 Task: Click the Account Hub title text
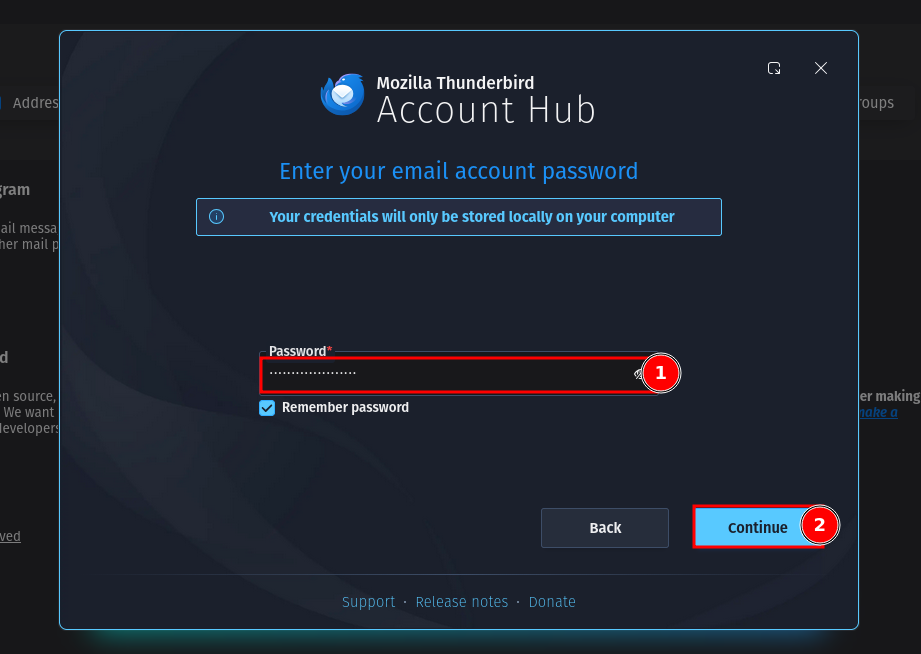[486, 110]
